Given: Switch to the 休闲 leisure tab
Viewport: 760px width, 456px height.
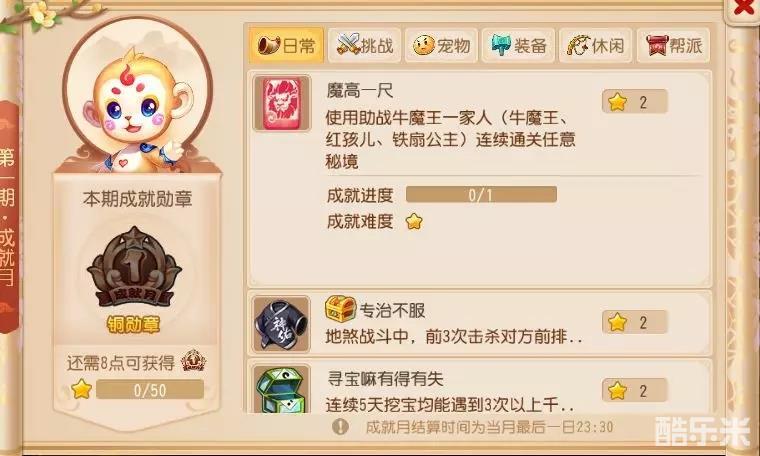Looking at the screenshot, I should coord(595,46).
